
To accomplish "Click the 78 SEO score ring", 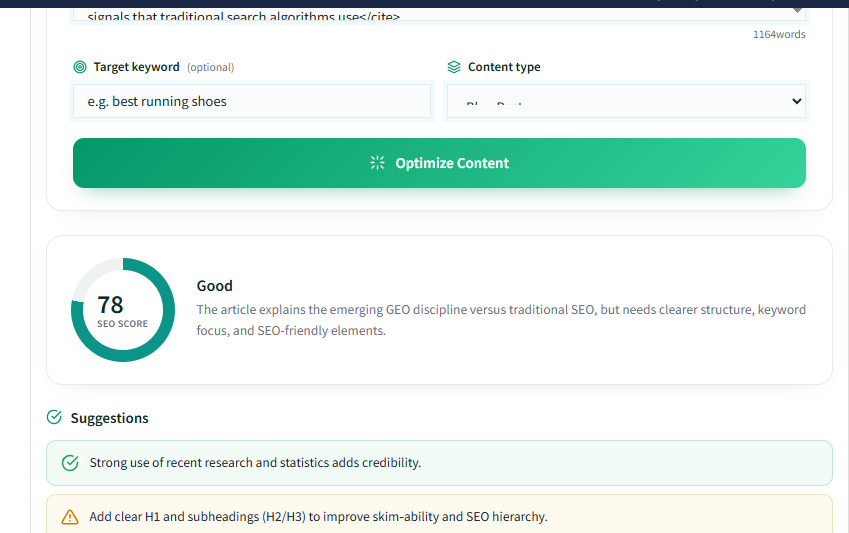I will tap(123, 310).
